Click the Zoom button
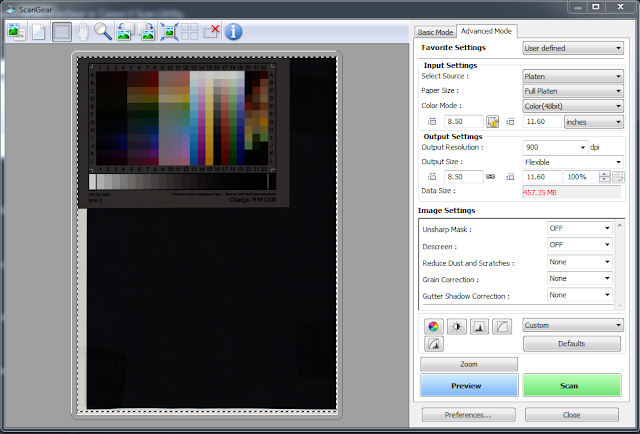640x434 pixels. pyautogui.click(x=469, y=364)
